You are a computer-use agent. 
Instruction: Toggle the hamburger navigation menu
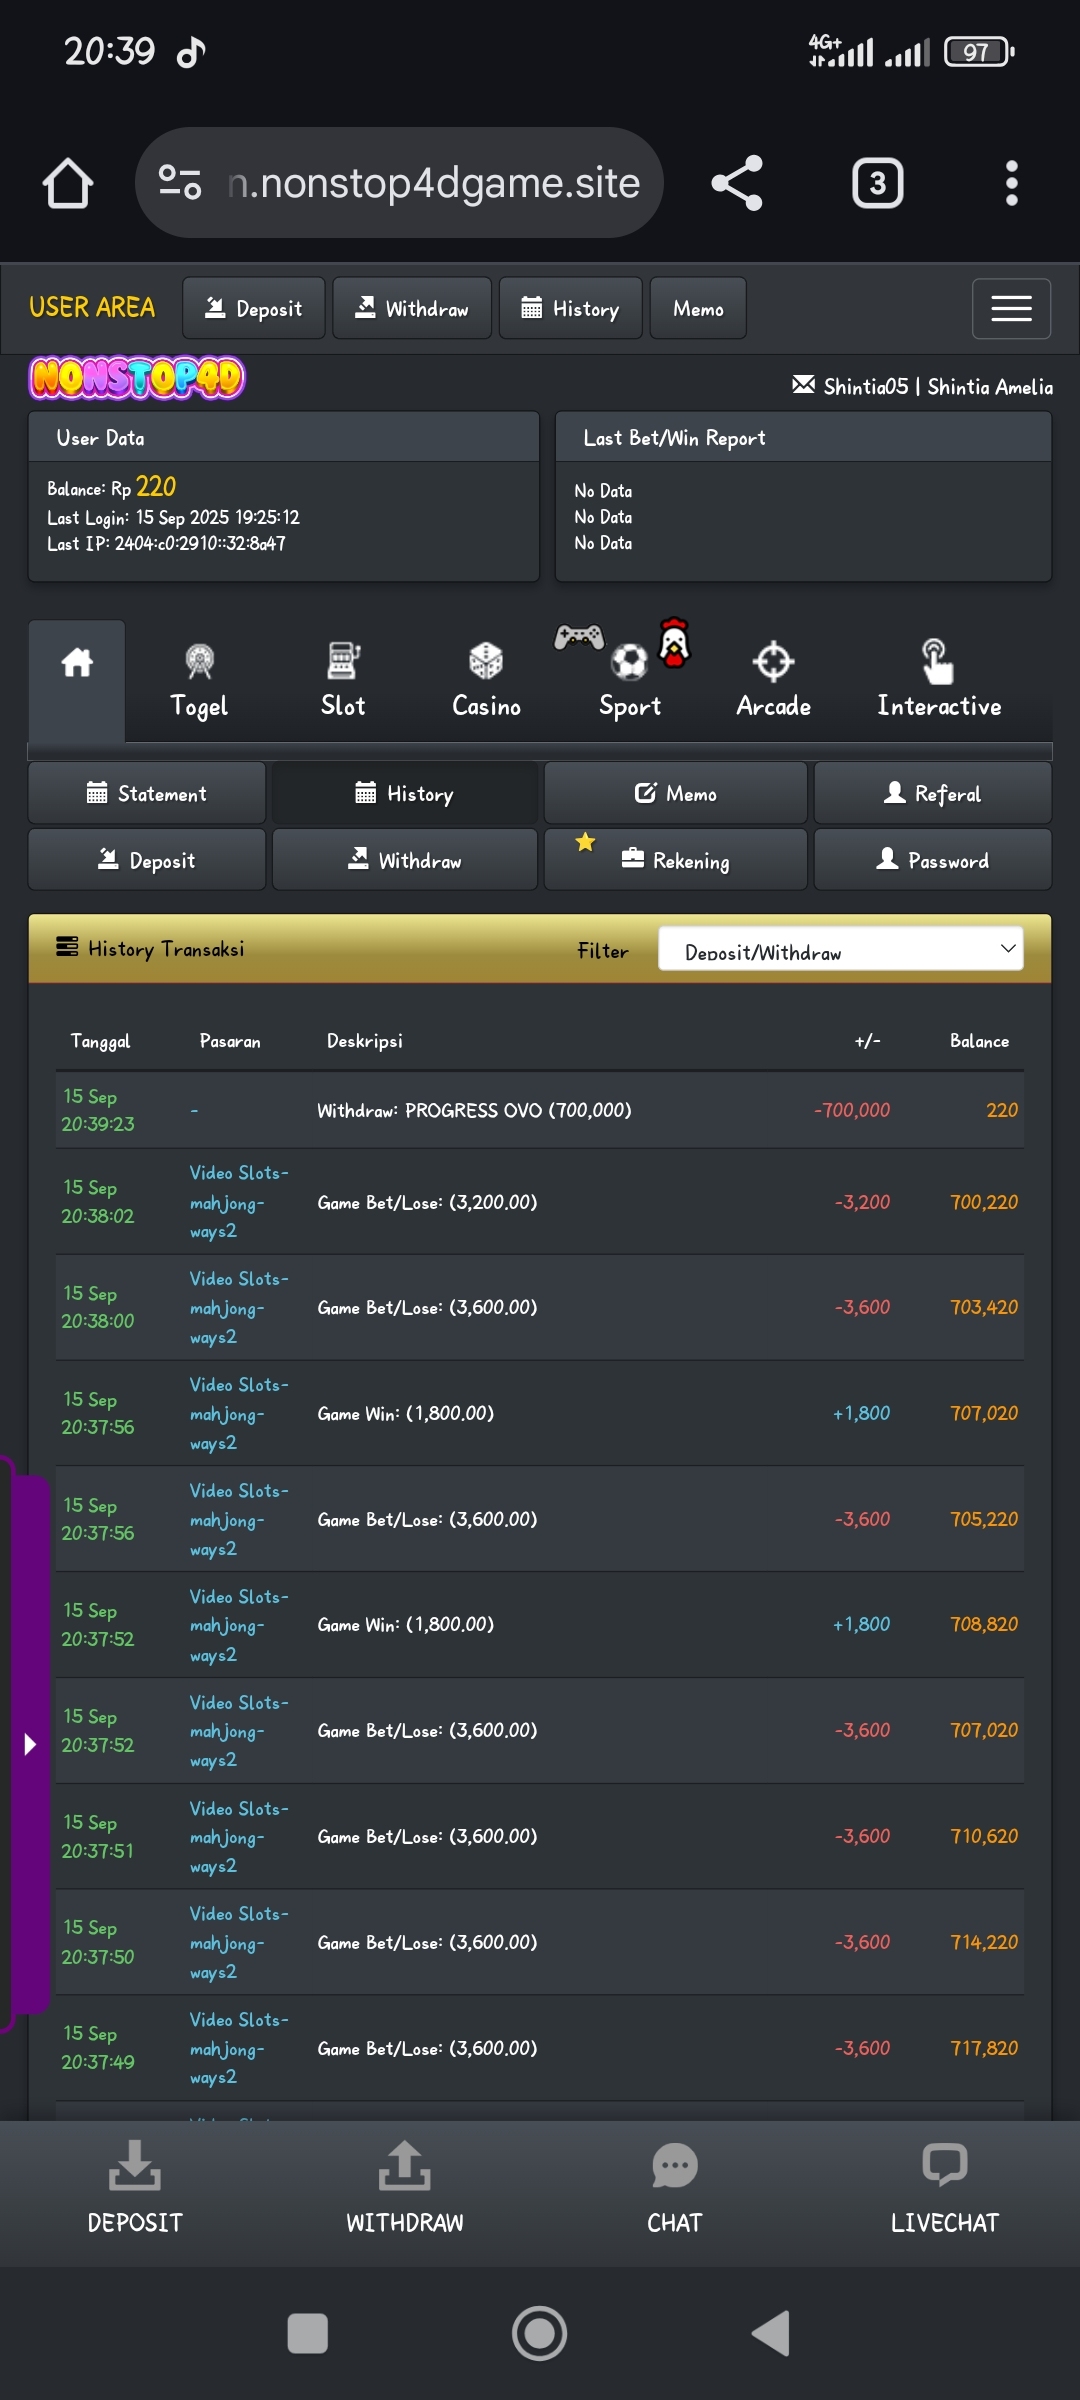tap(1011, 309)
